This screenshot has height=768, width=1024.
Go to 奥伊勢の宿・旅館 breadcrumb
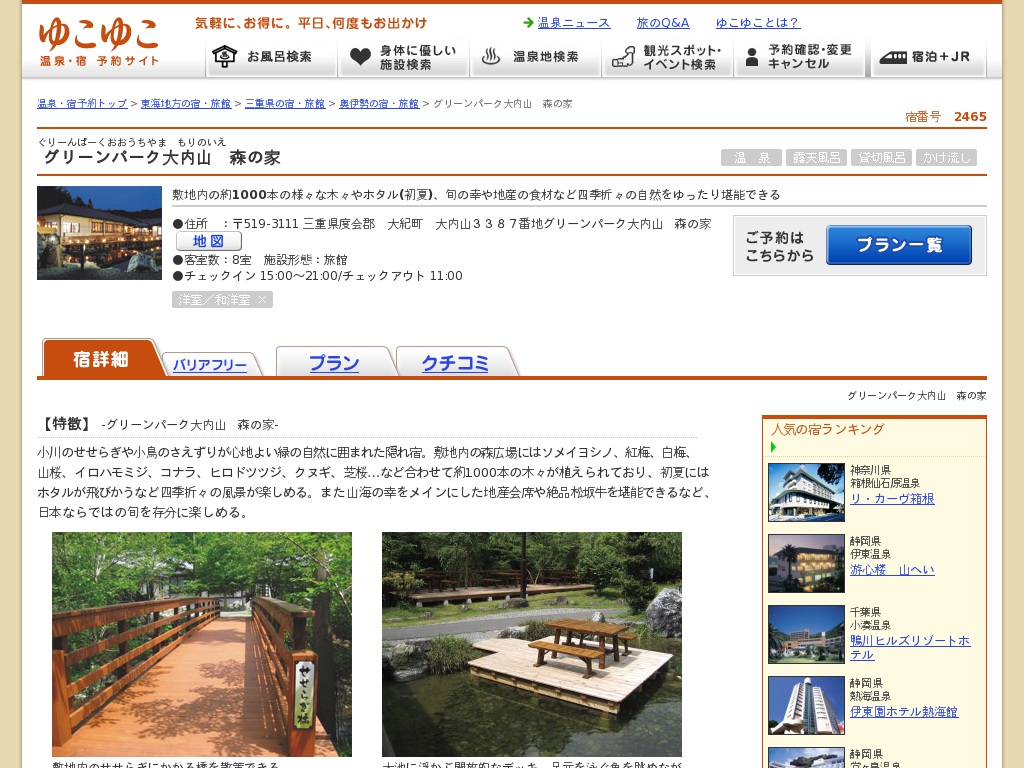coord(379,104)
